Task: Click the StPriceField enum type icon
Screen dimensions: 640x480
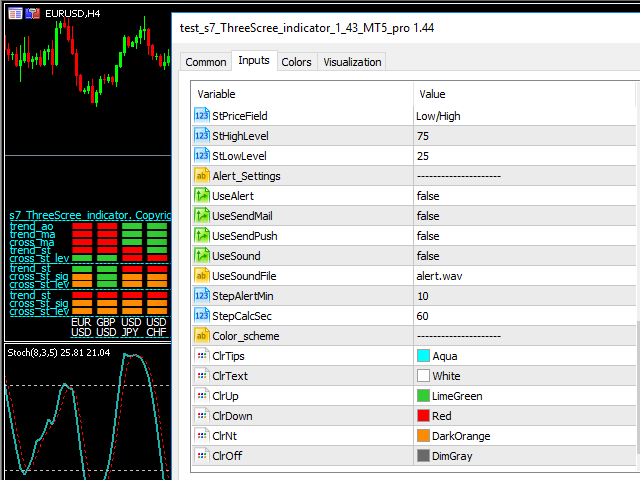Action: pos(201,116)
